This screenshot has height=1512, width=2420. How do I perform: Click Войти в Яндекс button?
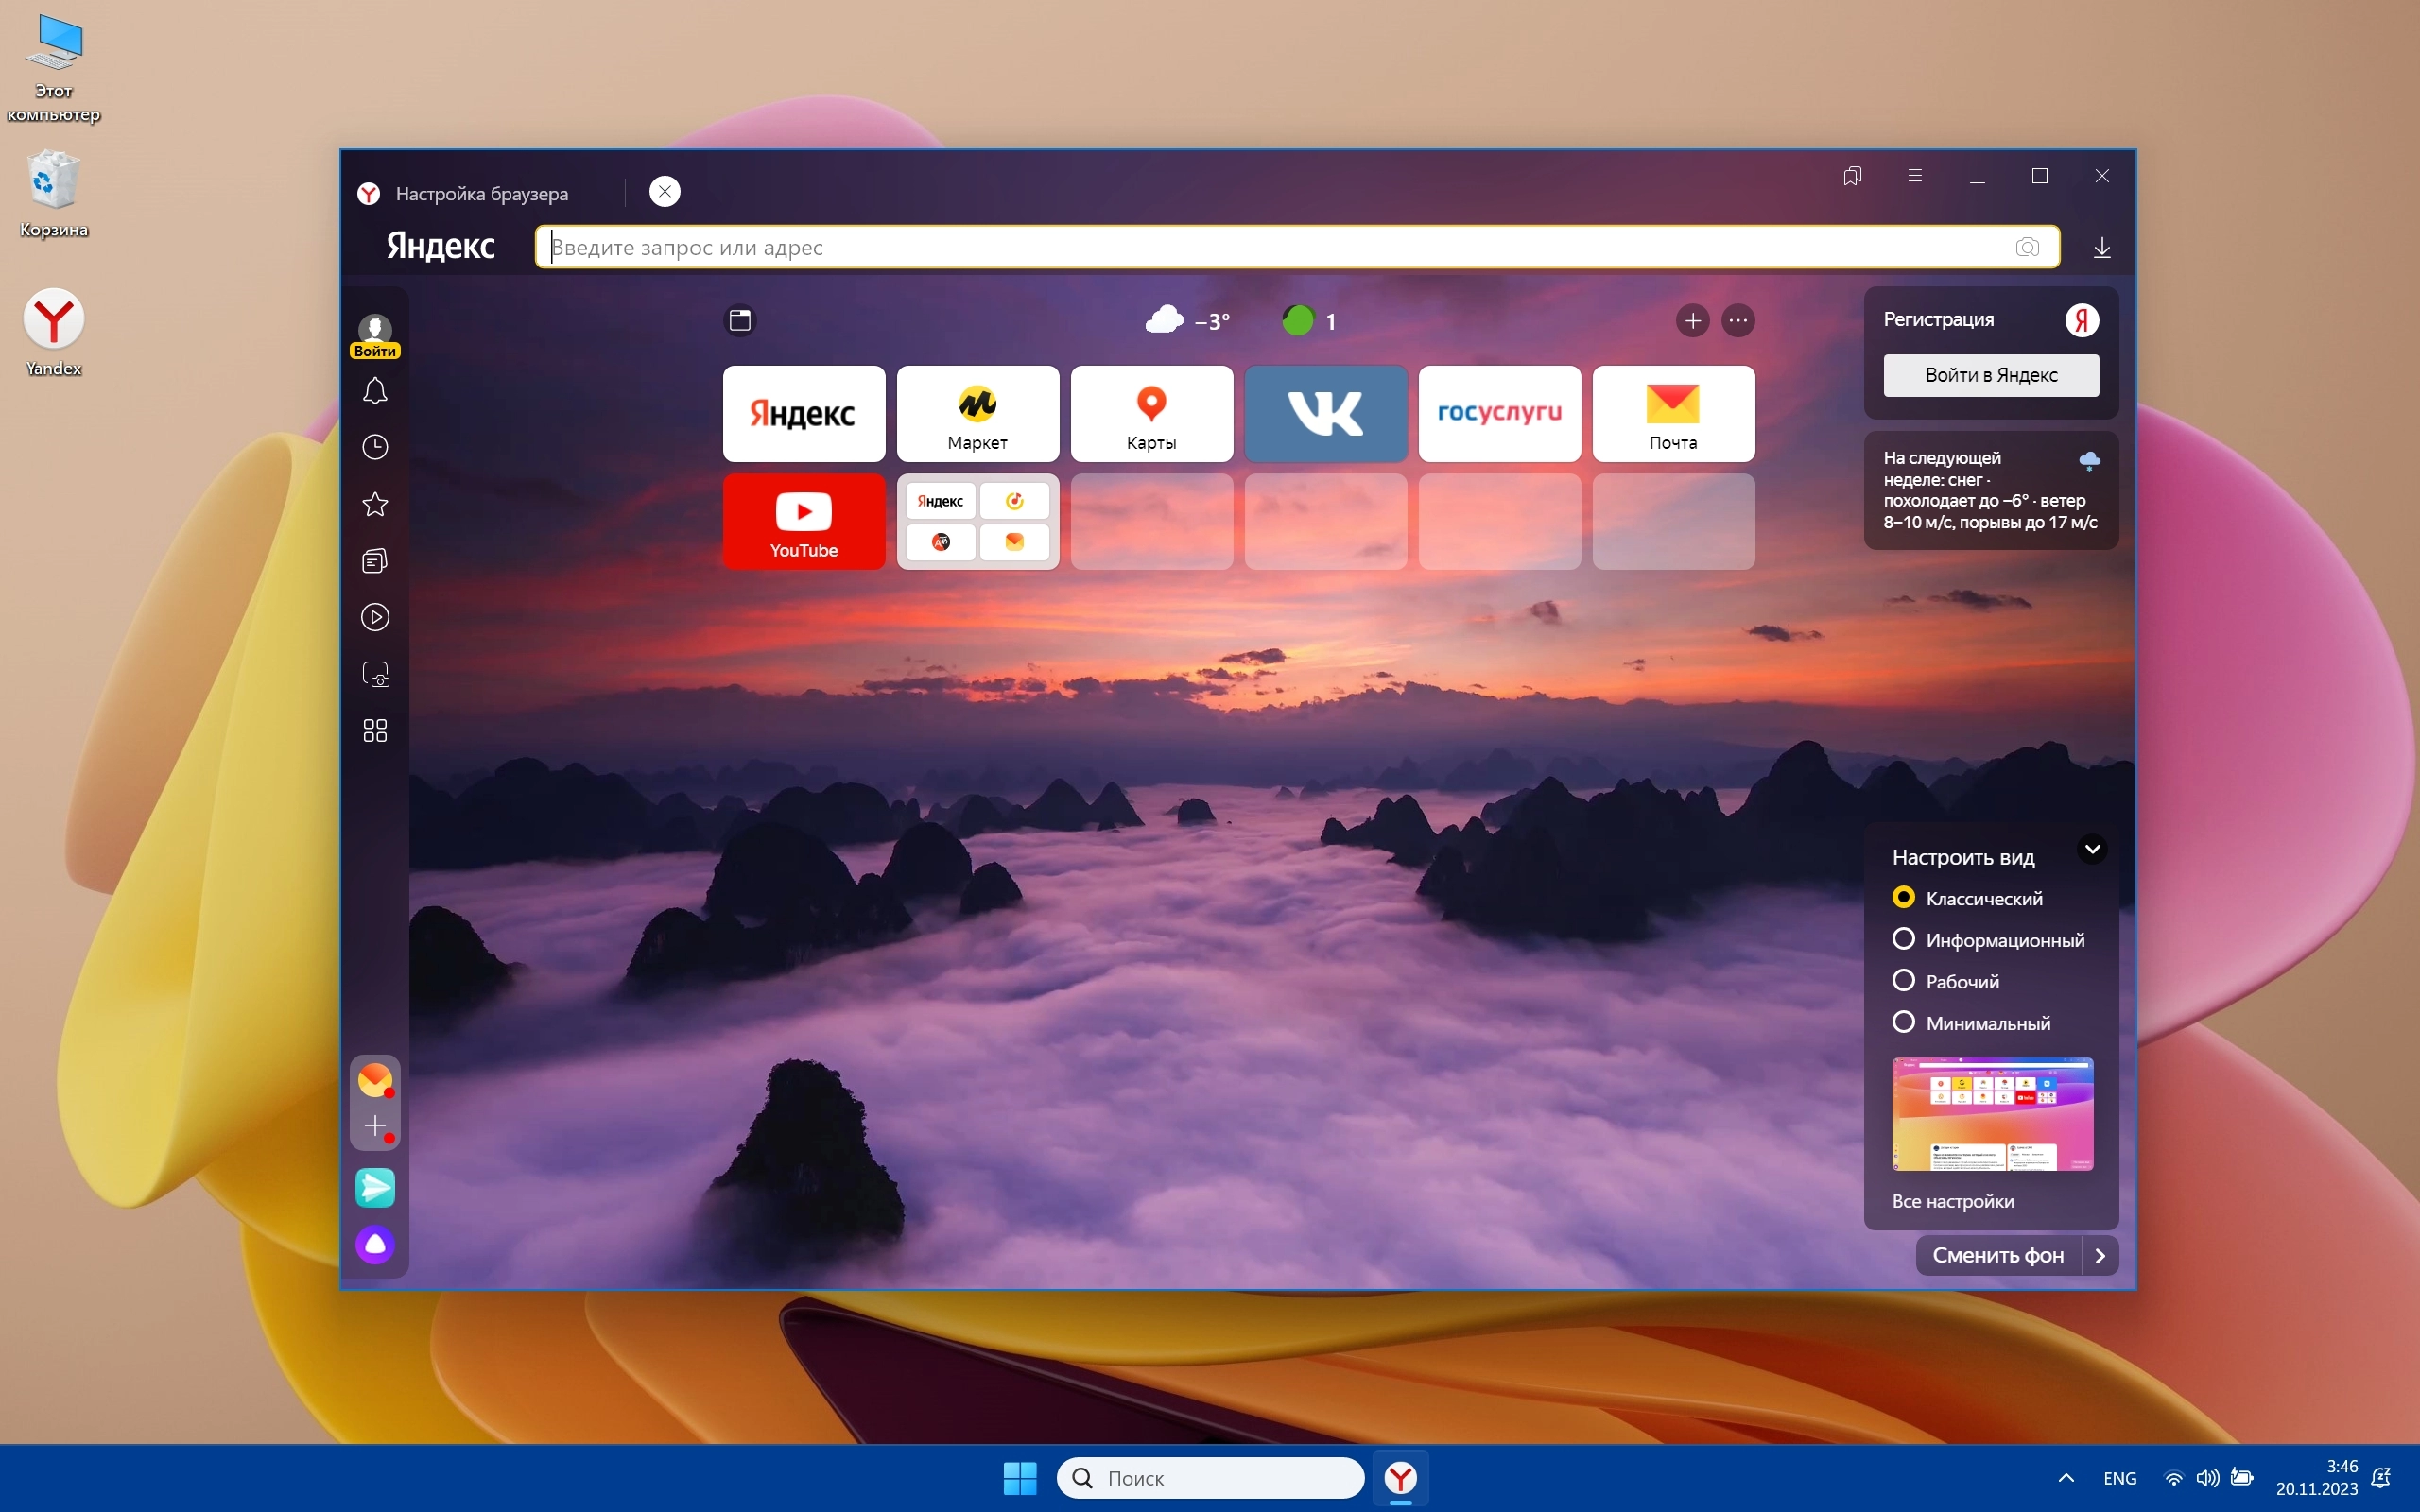click(x=1990, y=376)
